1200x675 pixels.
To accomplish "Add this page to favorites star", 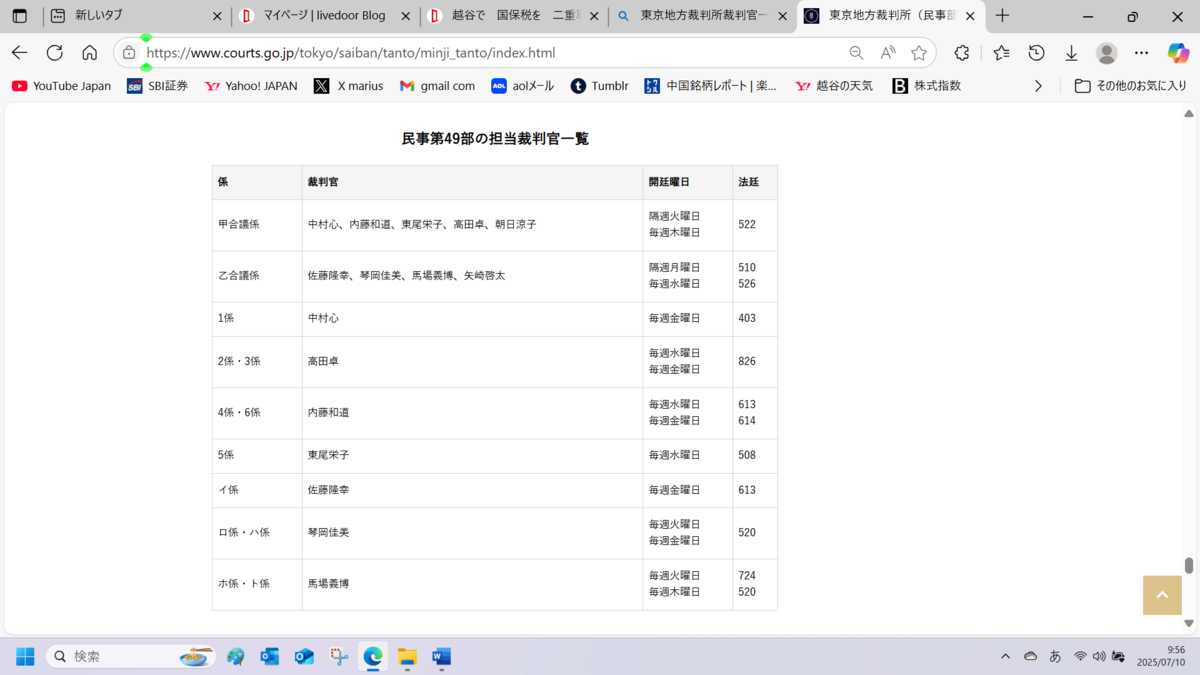I will tap(919, 53).
